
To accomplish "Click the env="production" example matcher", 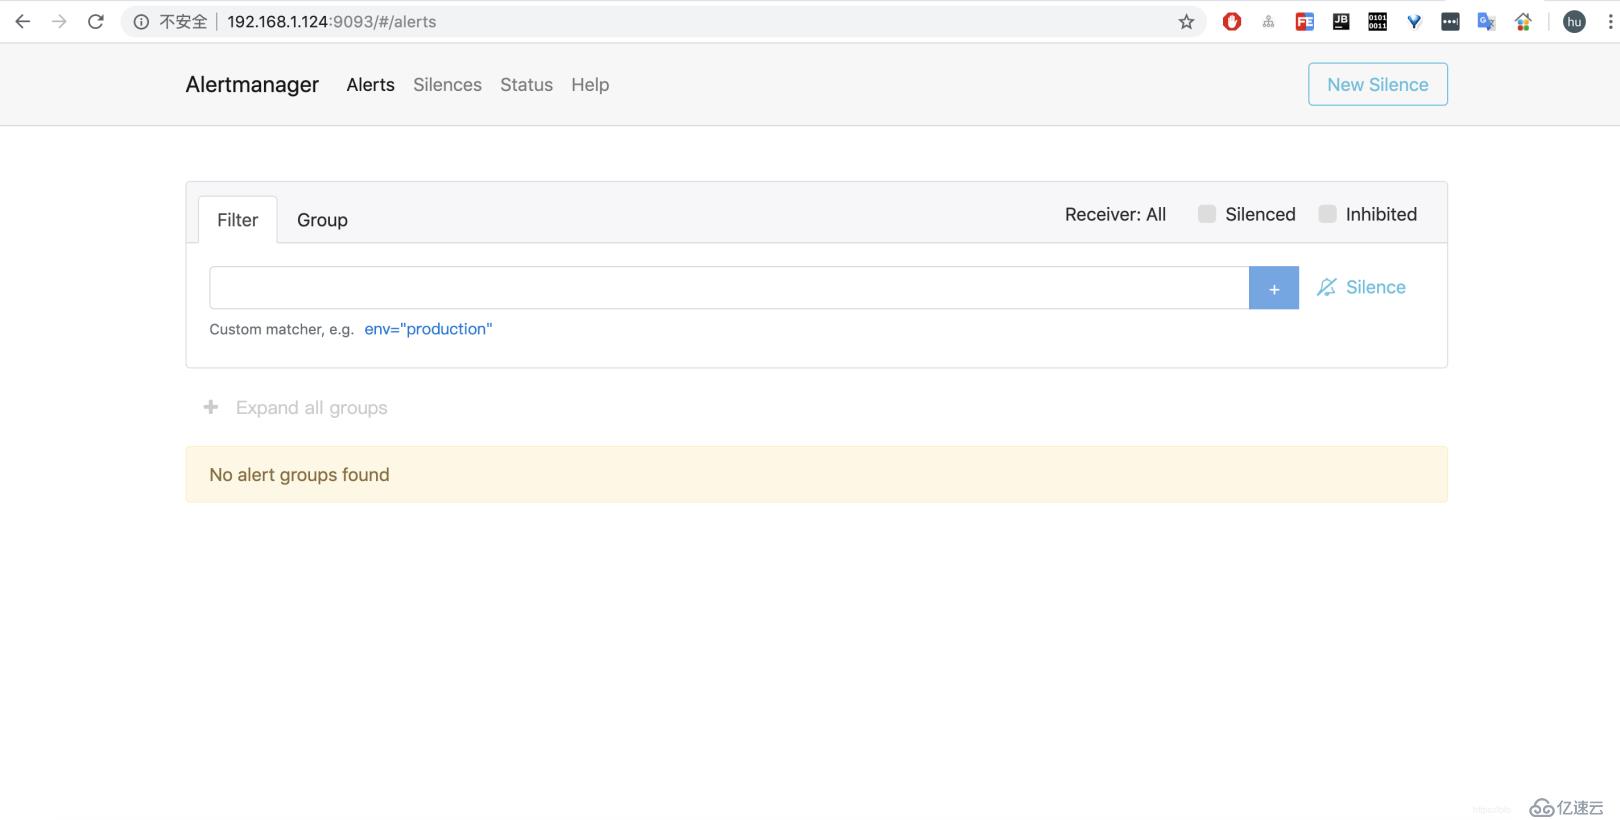I will click(x=428, y=329).
